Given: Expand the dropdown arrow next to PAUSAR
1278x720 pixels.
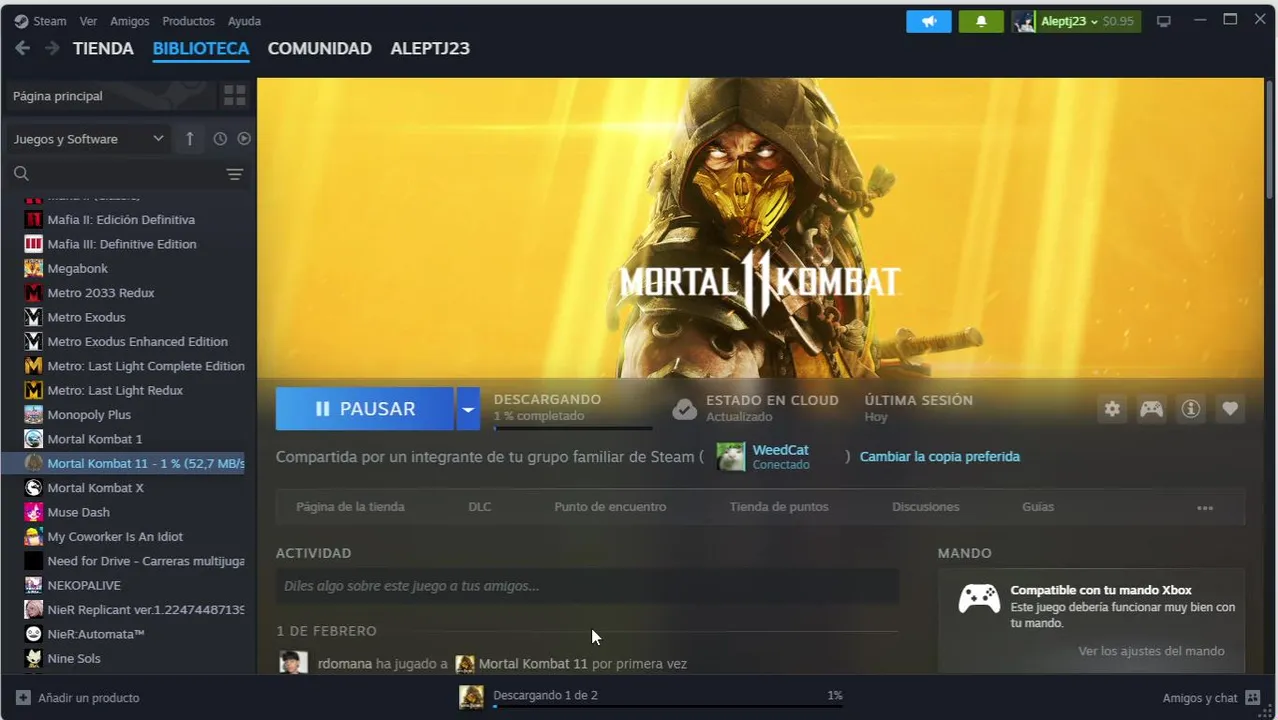Looking at the screenshot, I should (468, 409).
